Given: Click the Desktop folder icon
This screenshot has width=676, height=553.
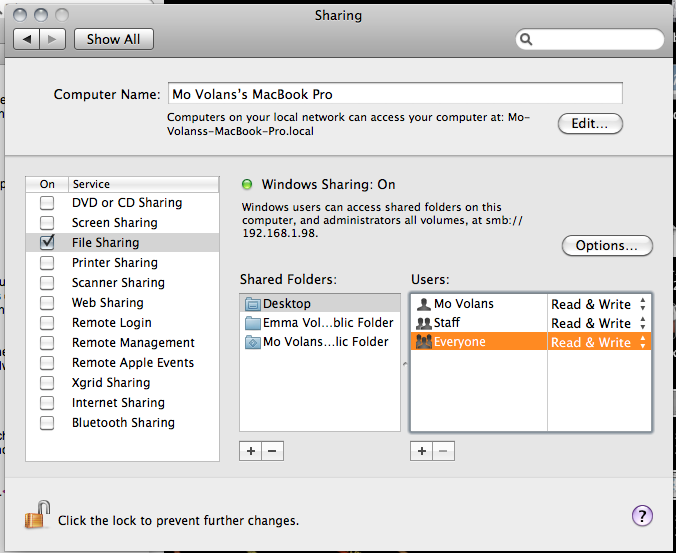Looking at the screenshot, I should [x=253, y=304].
